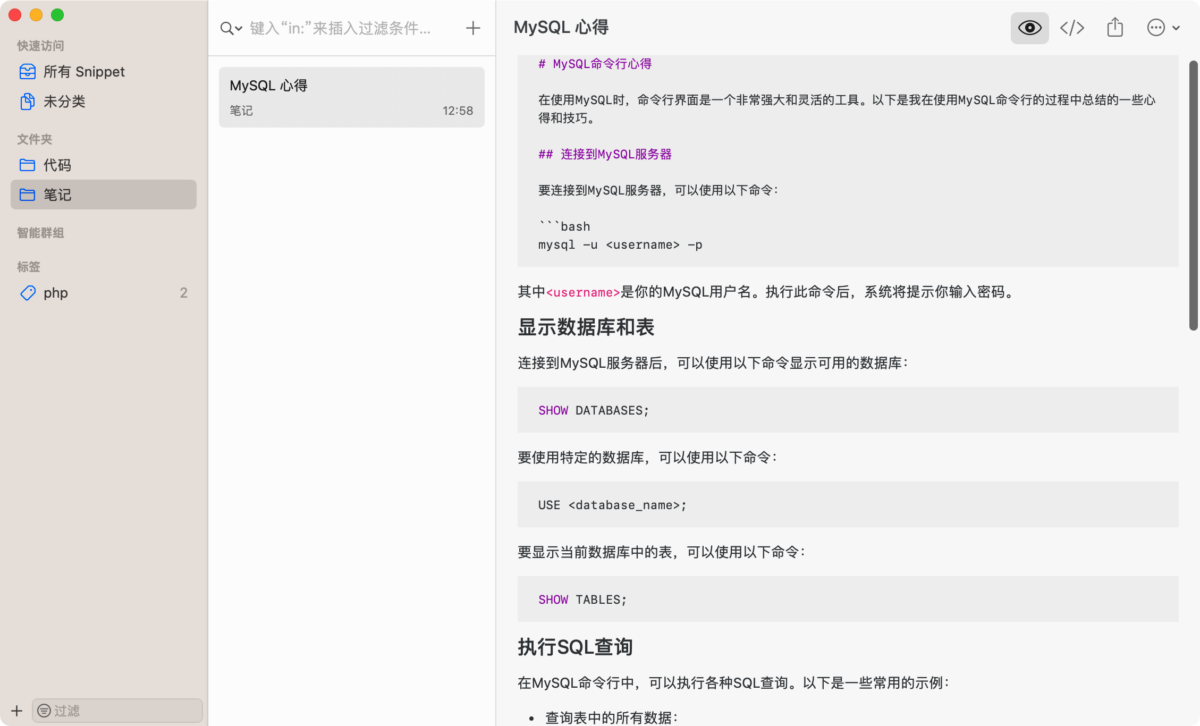
Task: Click the 执行SQL查询 heading
Action: [575, 647]
